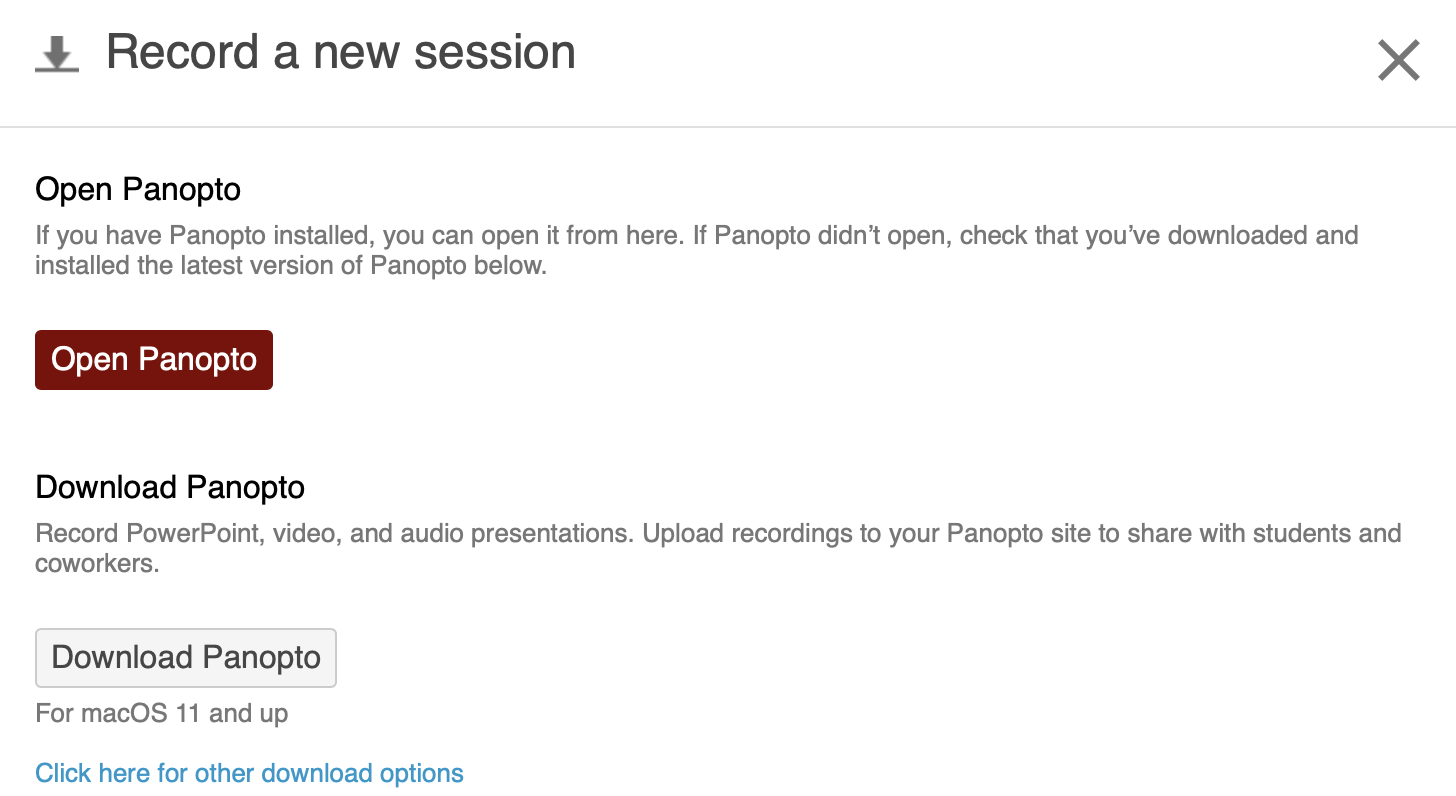Click the divider line under the dialog header
1456x796 pixels.
(728, 127)
